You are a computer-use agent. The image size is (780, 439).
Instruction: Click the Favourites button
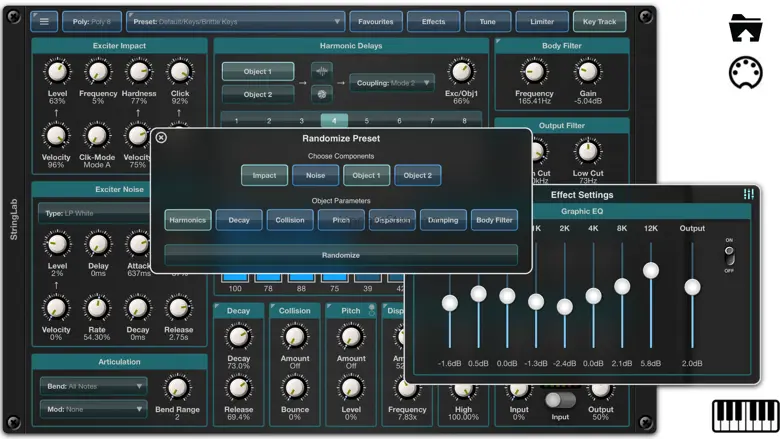376,21
